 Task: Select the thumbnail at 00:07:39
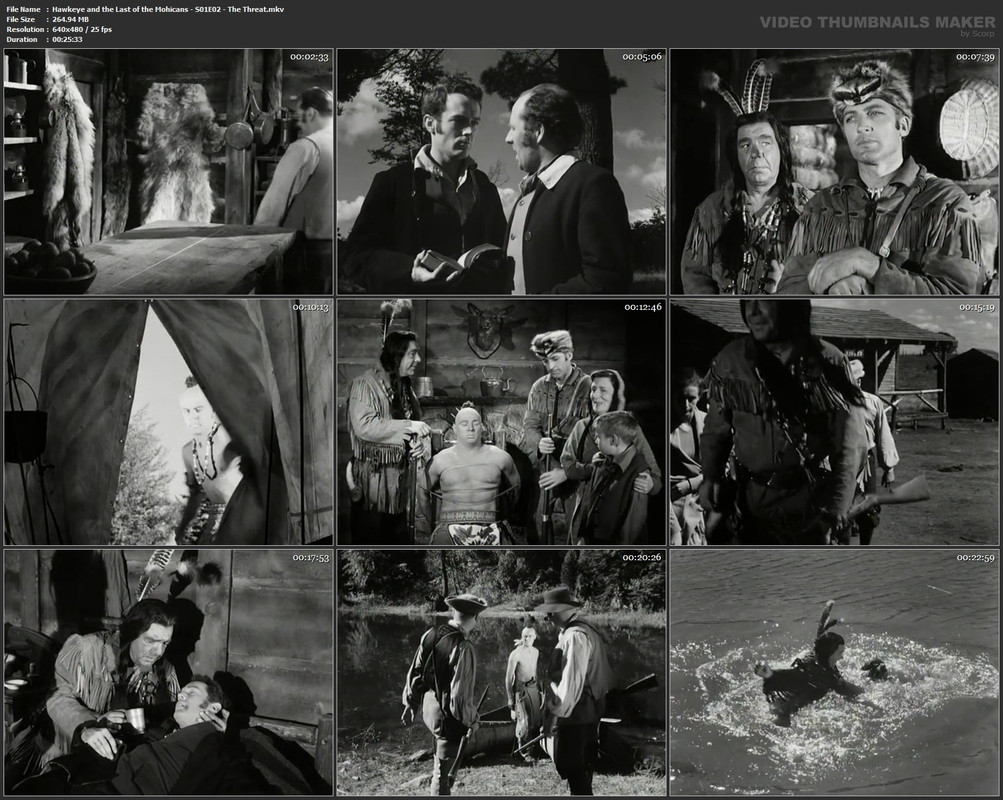[834, 171]
